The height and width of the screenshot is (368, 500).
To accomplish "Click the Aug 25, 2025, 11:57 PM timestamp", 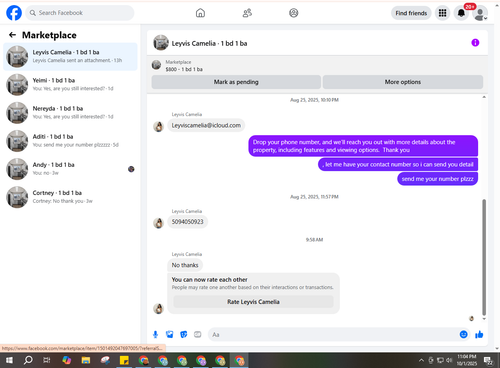I will [314, 197].
